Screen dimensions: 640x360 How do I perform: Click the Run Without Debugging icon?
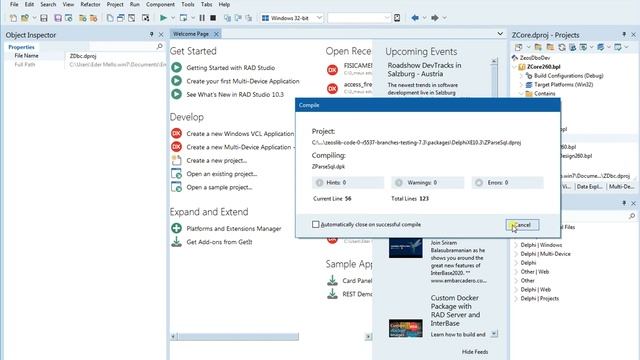183,18
